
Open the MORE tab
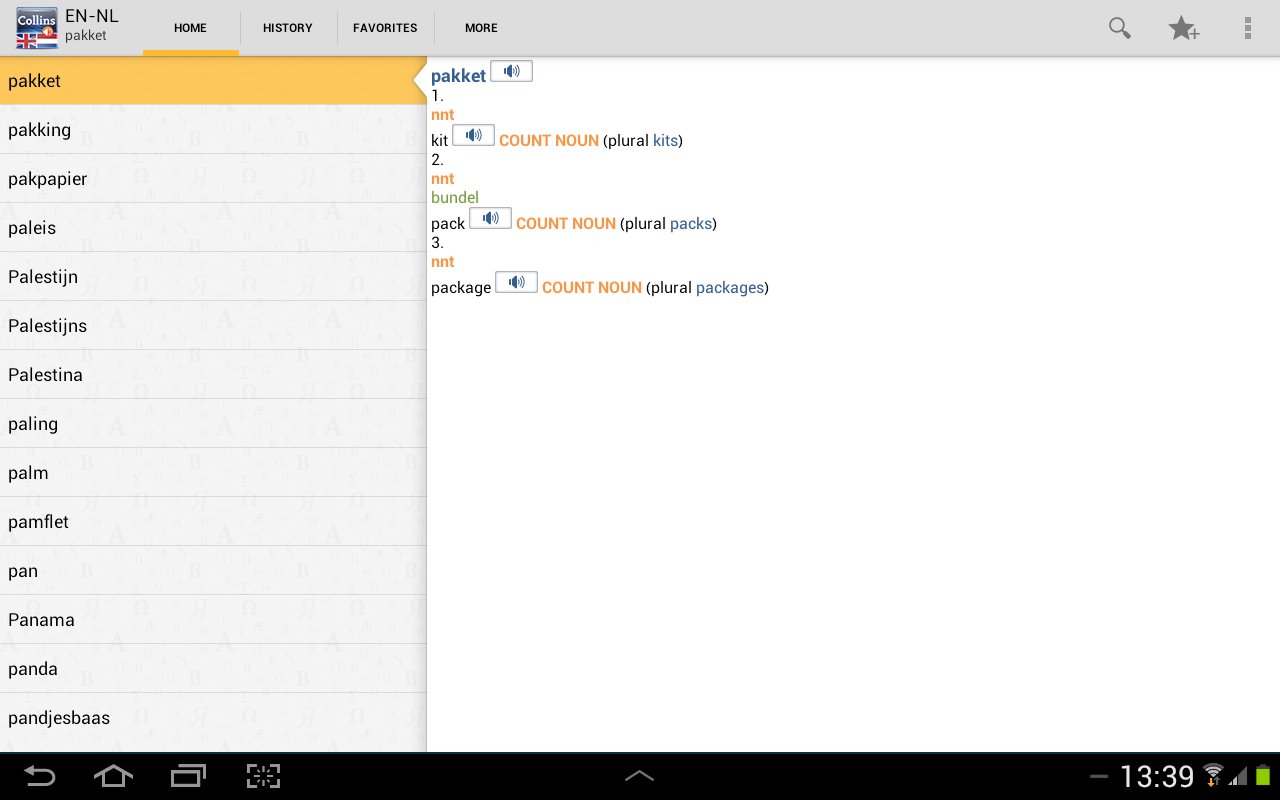(x=481, y=28)
